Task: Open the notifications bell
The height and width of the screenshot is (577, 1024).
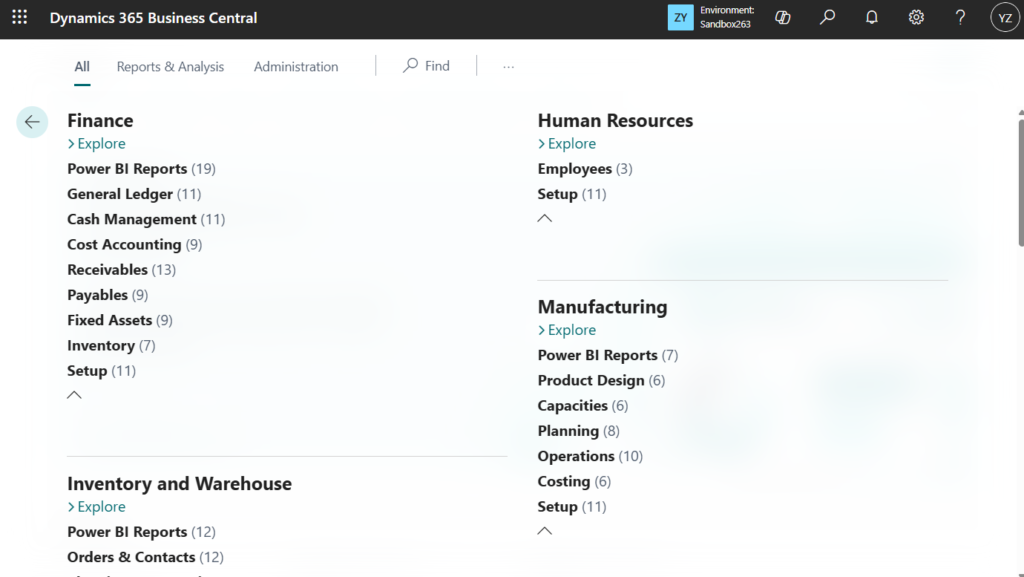Action: (871, 18)
